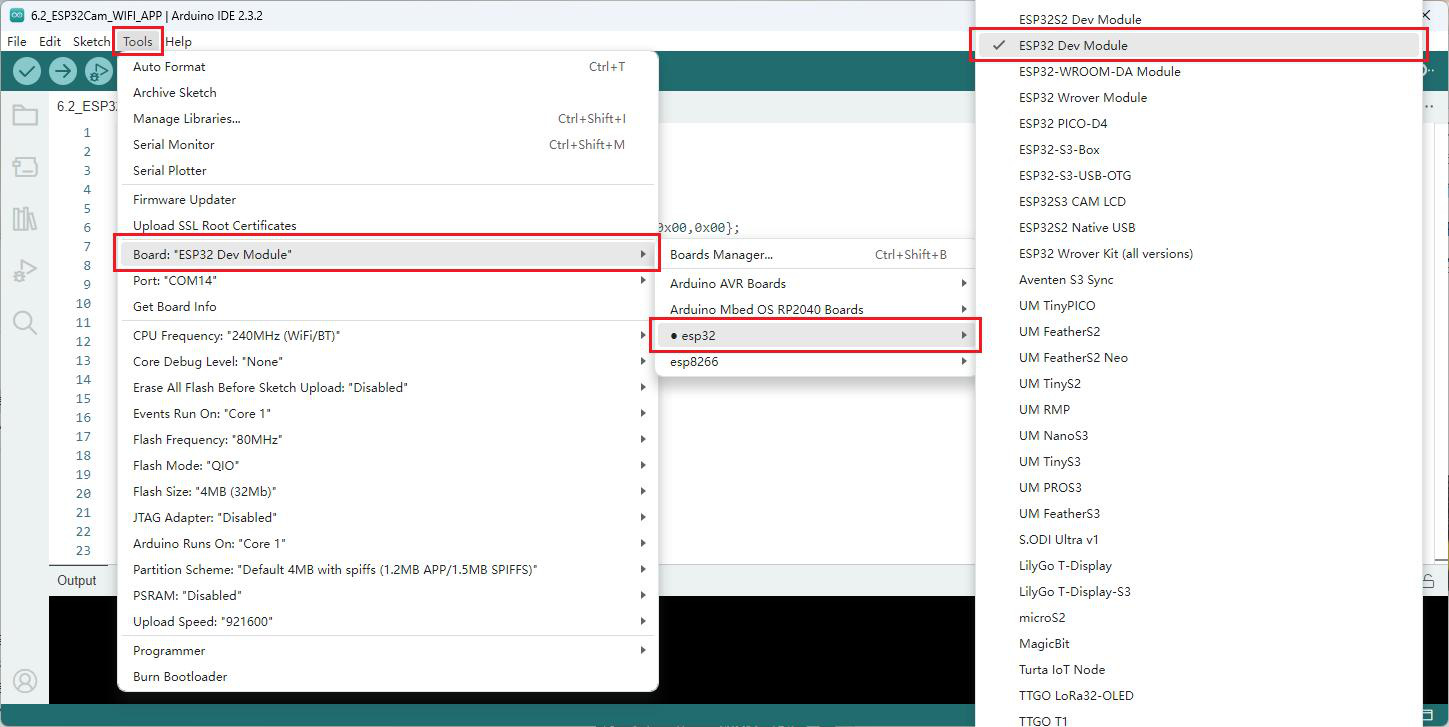Select Boards Manager... in the submenu
1449x727 pixels.
tap(817, 255)
